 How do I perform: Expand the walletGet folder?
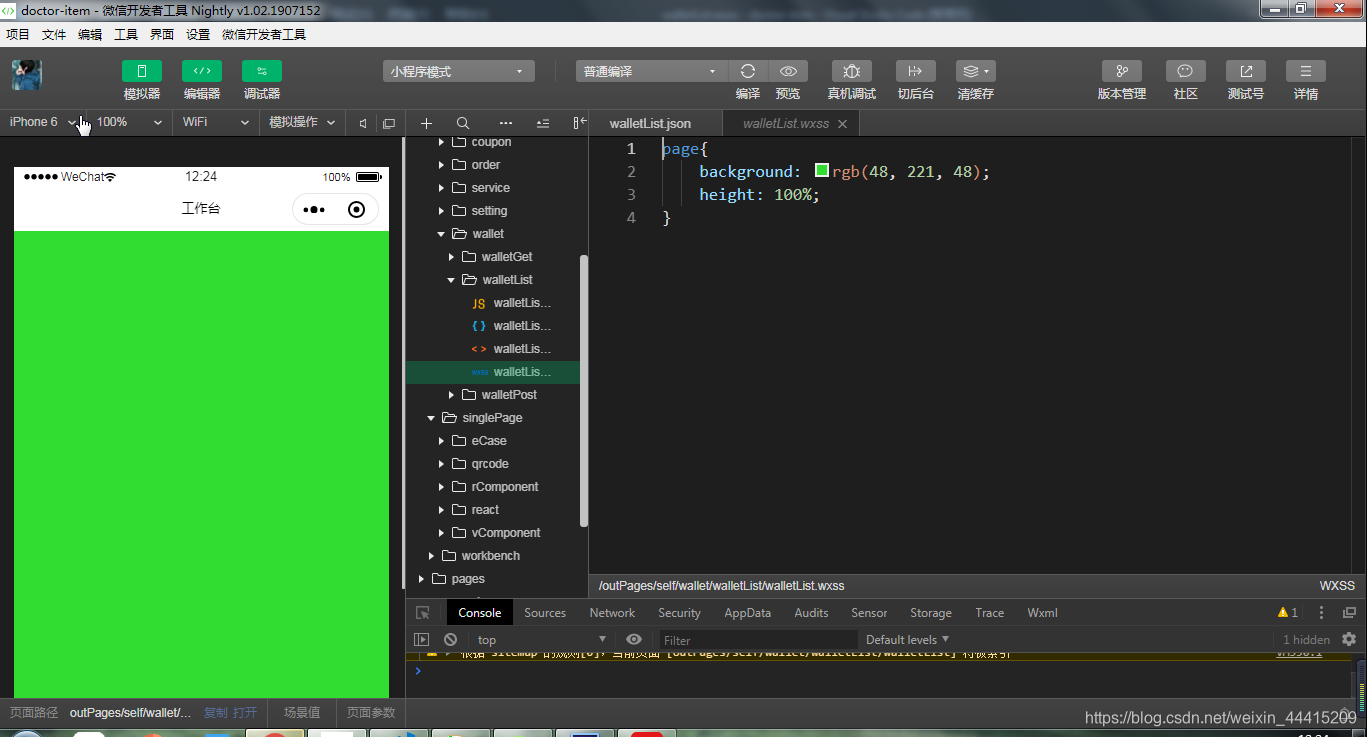451,257
